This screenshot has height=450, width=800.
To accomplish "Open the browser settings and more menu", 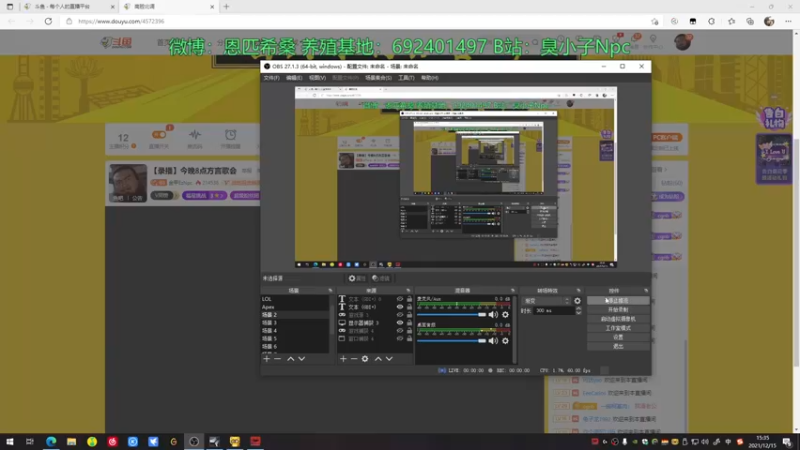I will 788,21.
